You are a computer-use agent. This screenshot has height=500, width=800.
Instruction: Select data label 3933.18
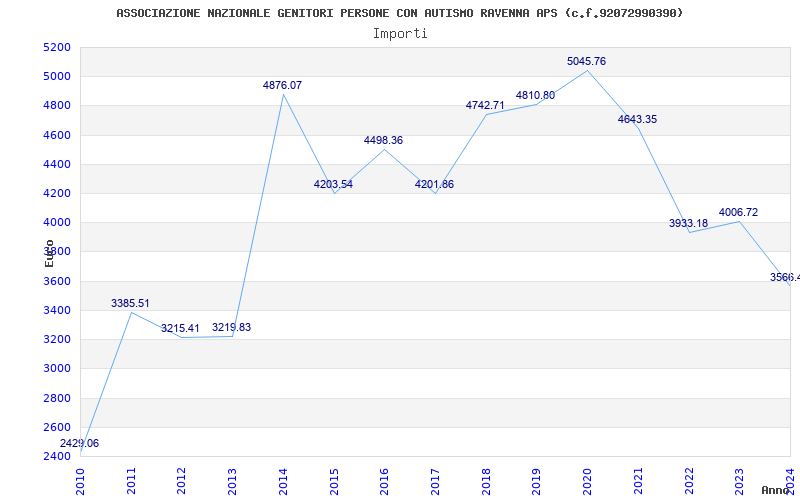(x=688, y=223)
